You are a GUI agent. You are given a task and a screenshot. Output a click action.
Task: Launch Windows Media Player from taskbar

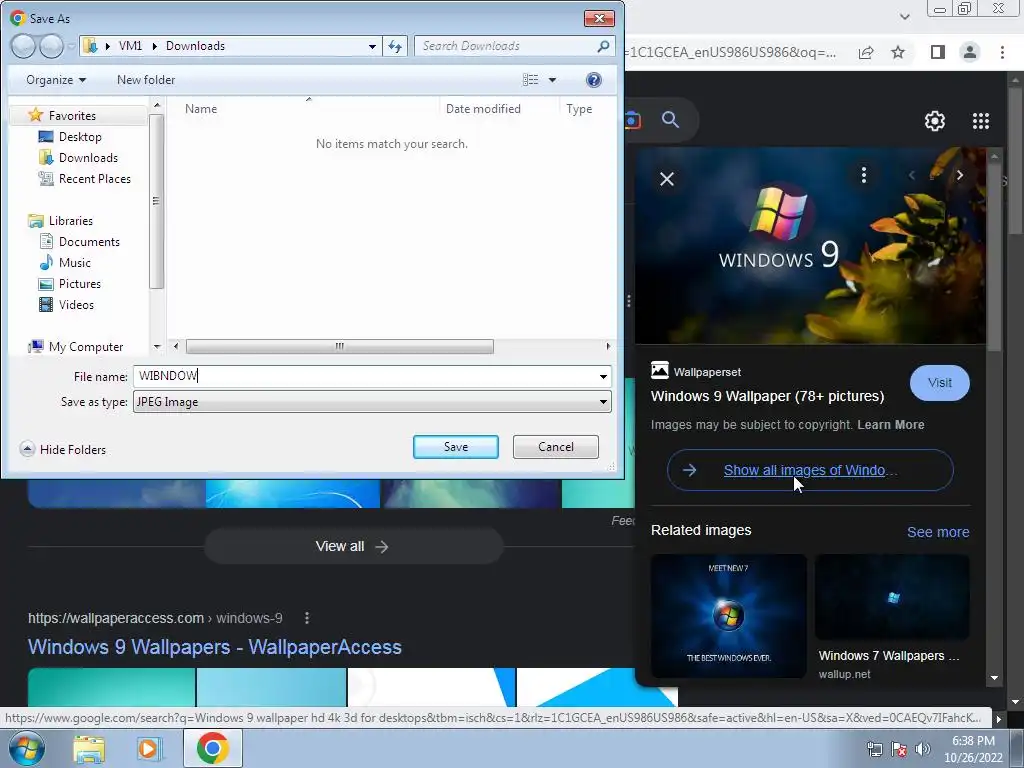click(x=150, y=748)
